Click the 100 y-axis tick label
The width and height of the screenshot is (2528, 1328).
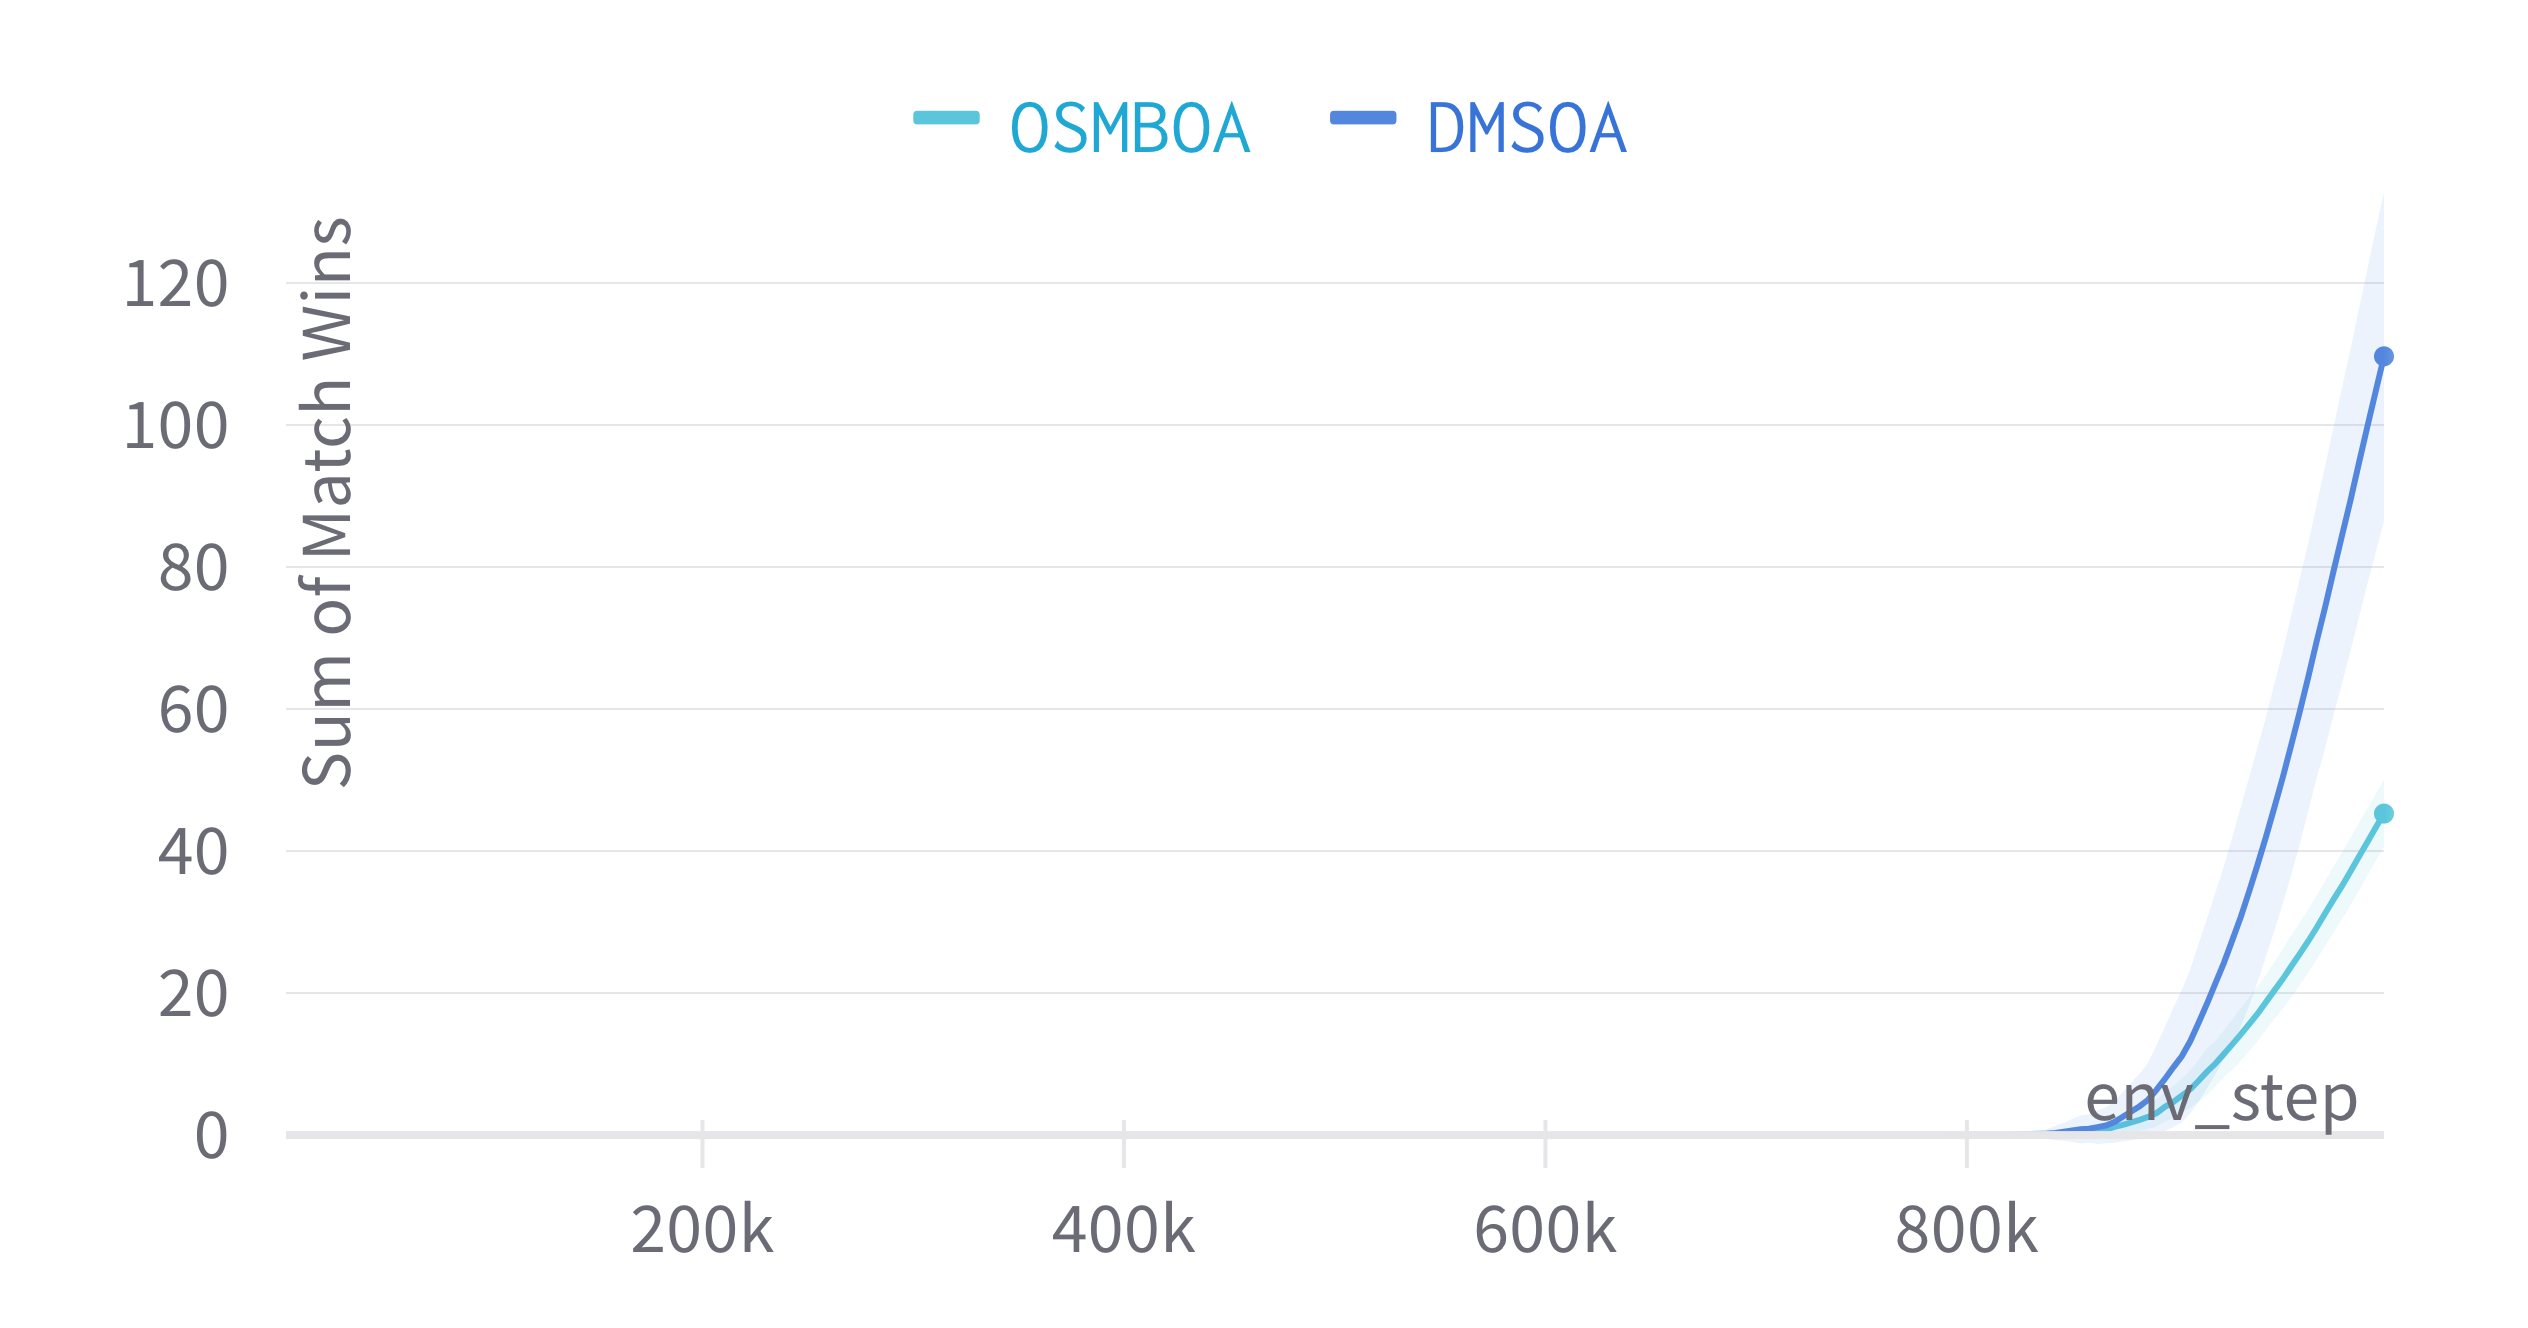point(175,426)
